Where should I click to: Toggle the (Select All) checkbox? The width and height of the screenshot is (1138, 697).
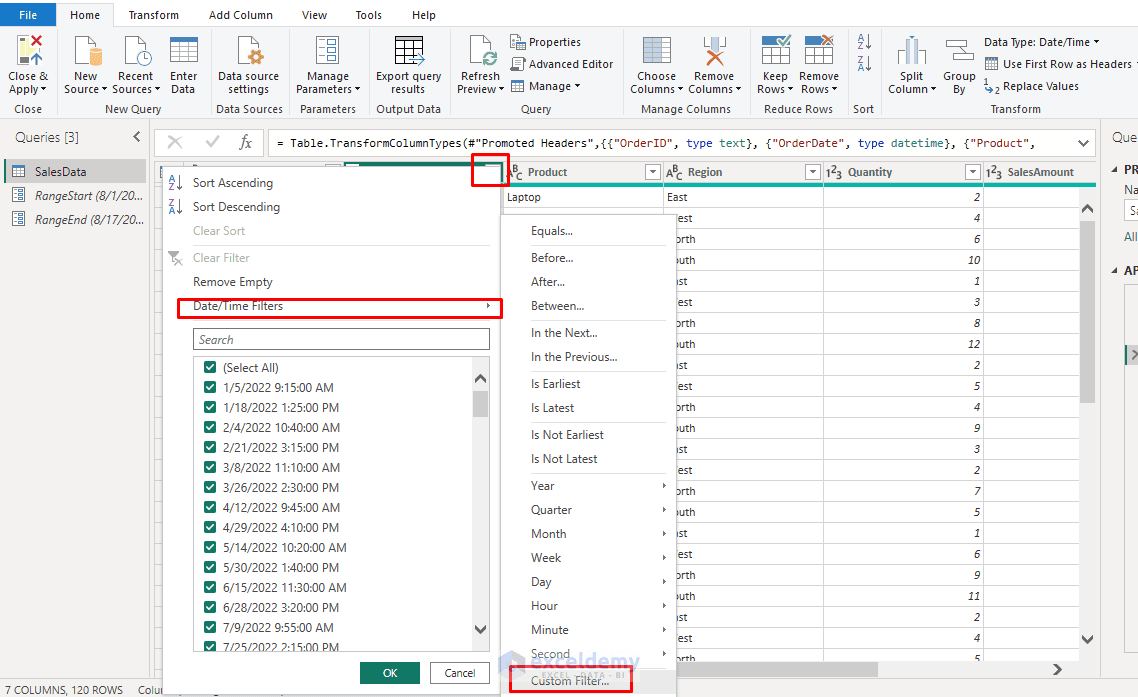pos(210,367)
